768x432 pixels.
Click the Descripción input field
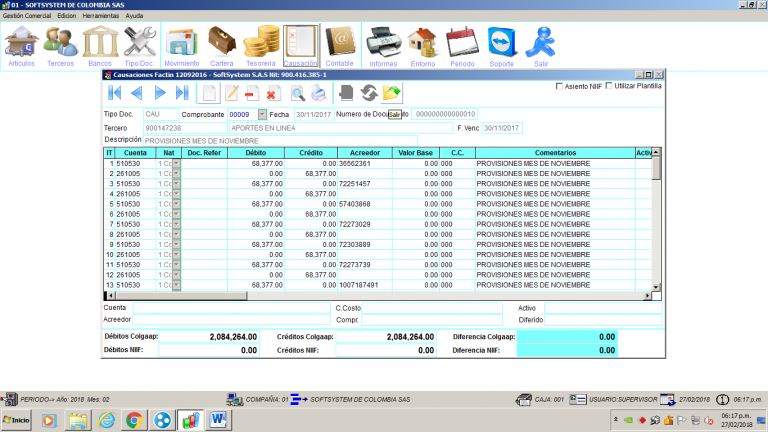pyautogui.click(x=280, y=141)
